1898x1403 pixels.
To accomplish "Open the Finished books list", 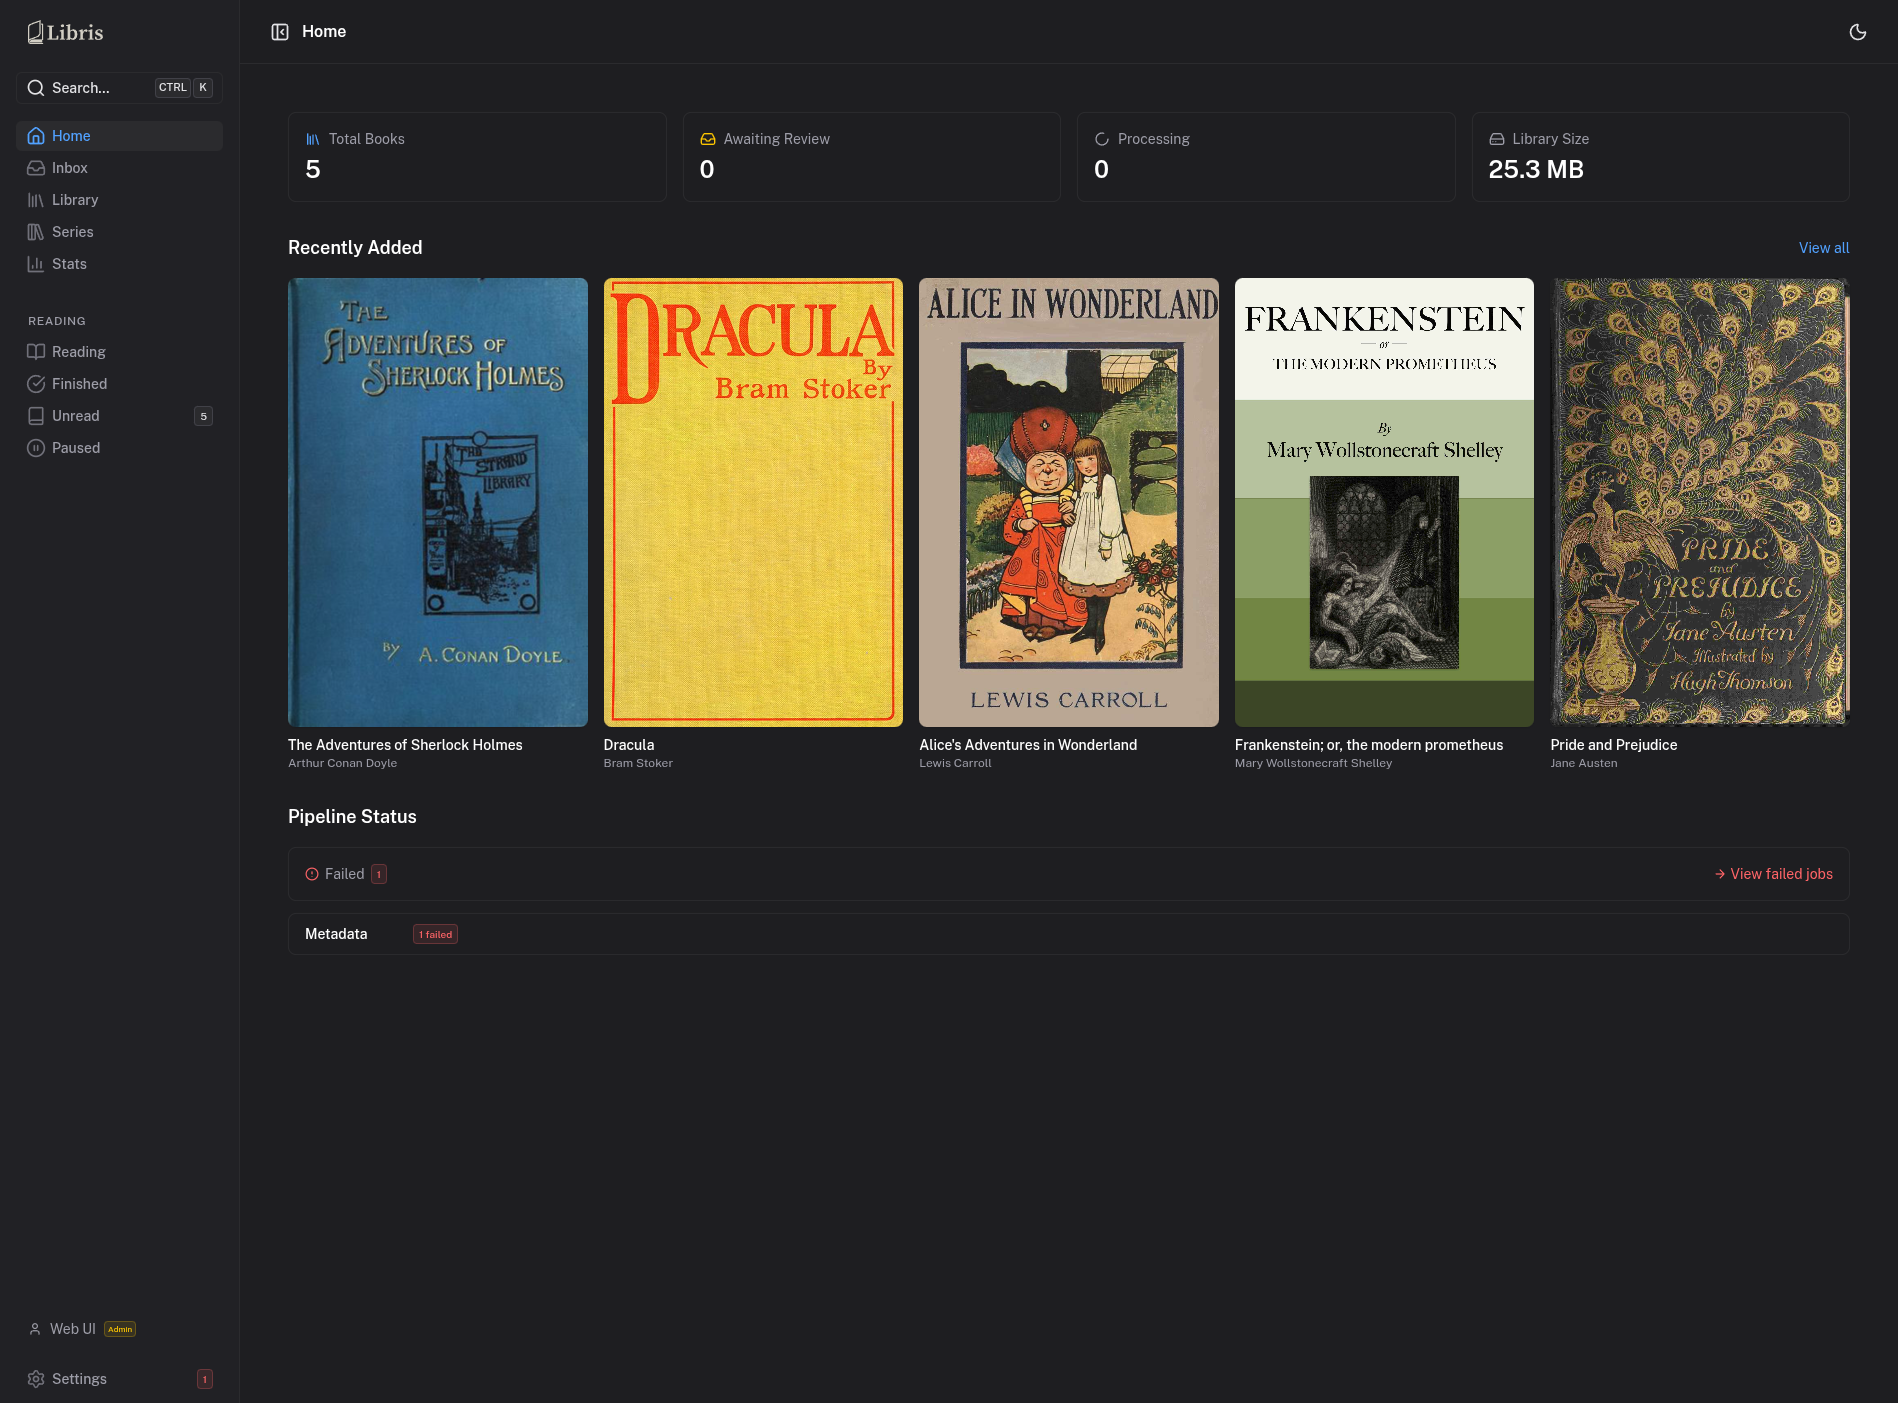I will click(119, 384).
